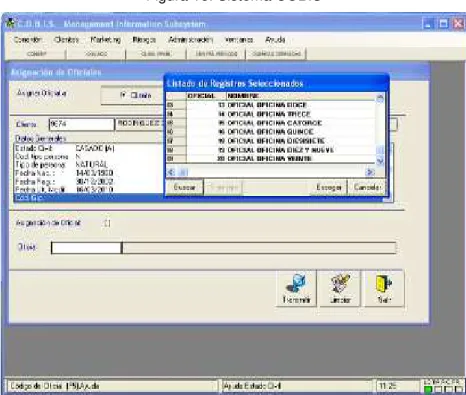Image resolution: width=466 pixels, height=395 pixels.
Task: Click the Buscar button
Action: coord(184,187)
